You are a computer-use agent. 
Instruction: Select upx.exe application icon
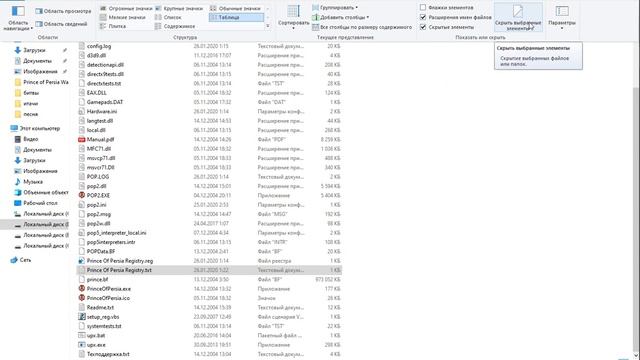[x=82, y=345]
